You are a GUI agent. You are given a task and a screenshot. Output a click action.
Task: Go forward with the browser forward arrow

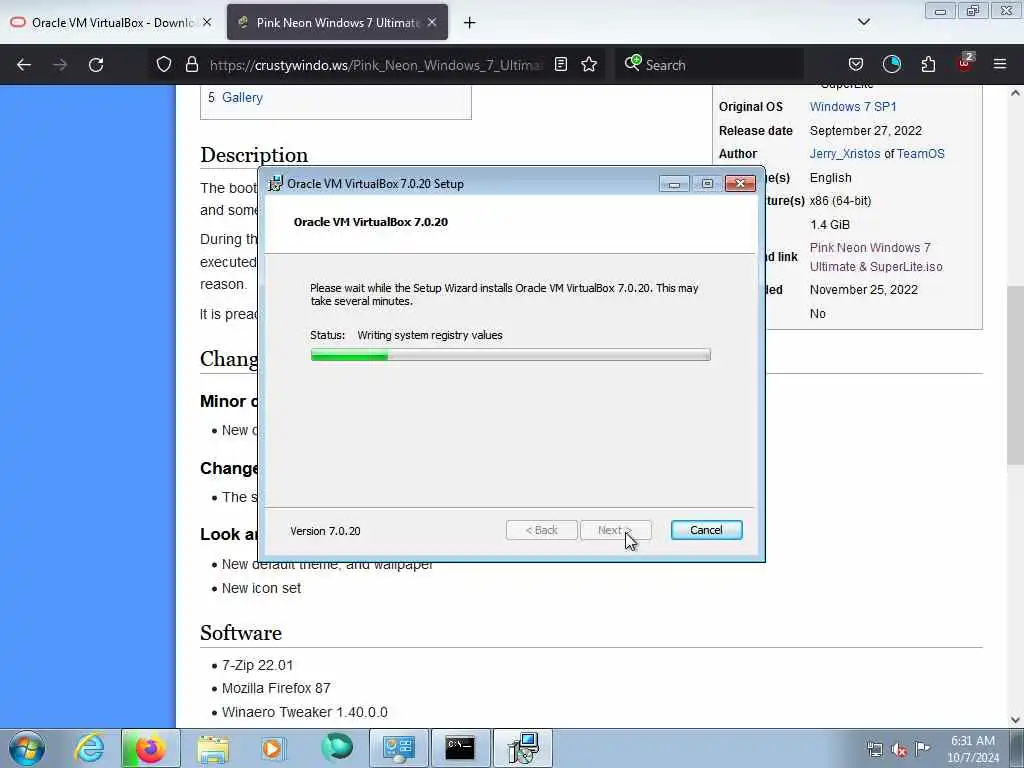tap(59, 65)
